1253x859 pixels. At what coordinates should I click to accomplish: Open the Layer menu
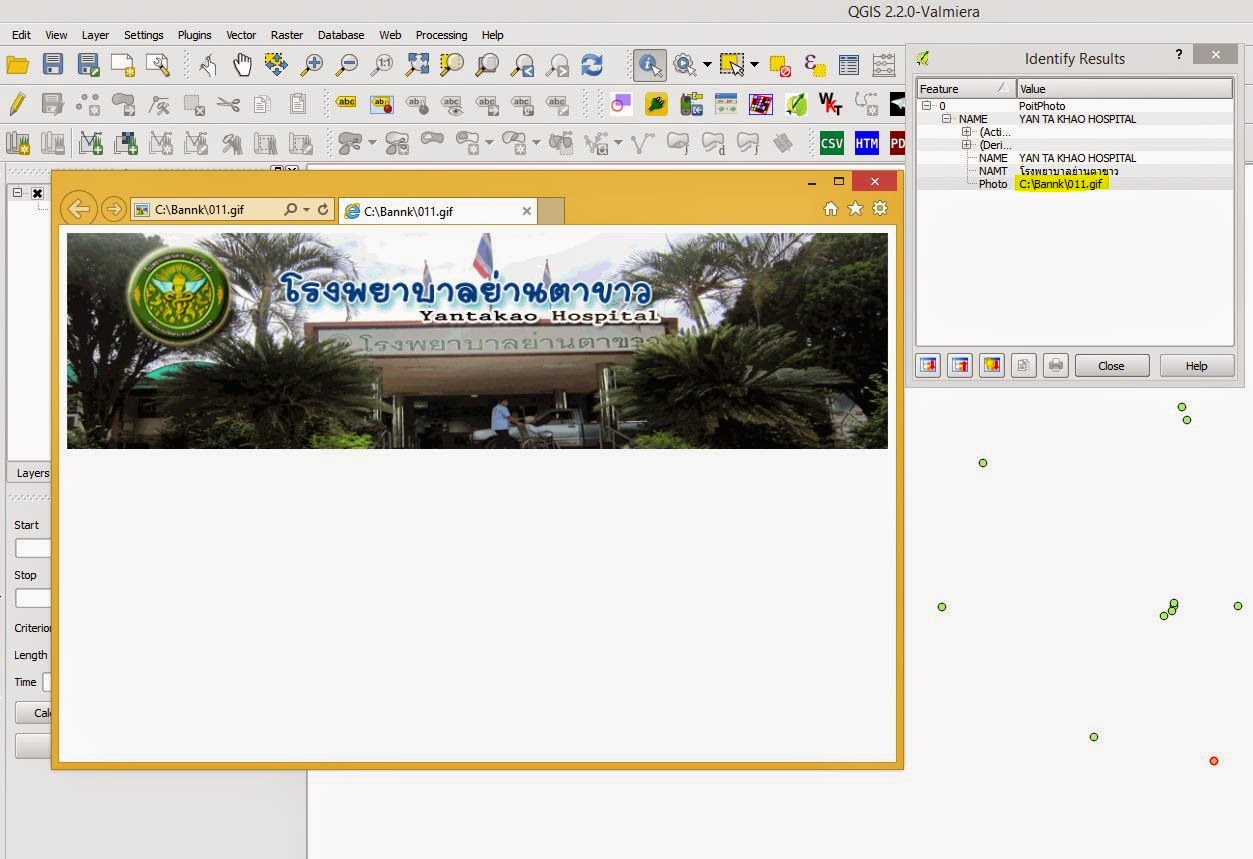pyautogui.click(x=95, y=35)
